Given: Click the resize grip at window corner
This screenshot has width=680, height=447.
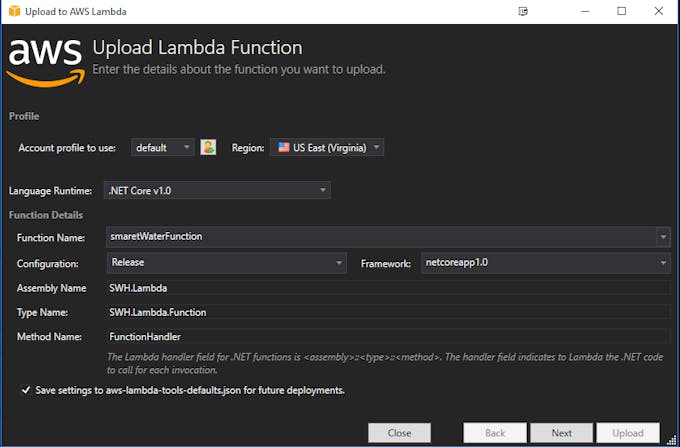Looking at the screenshot, I should (x=672, y=440).
